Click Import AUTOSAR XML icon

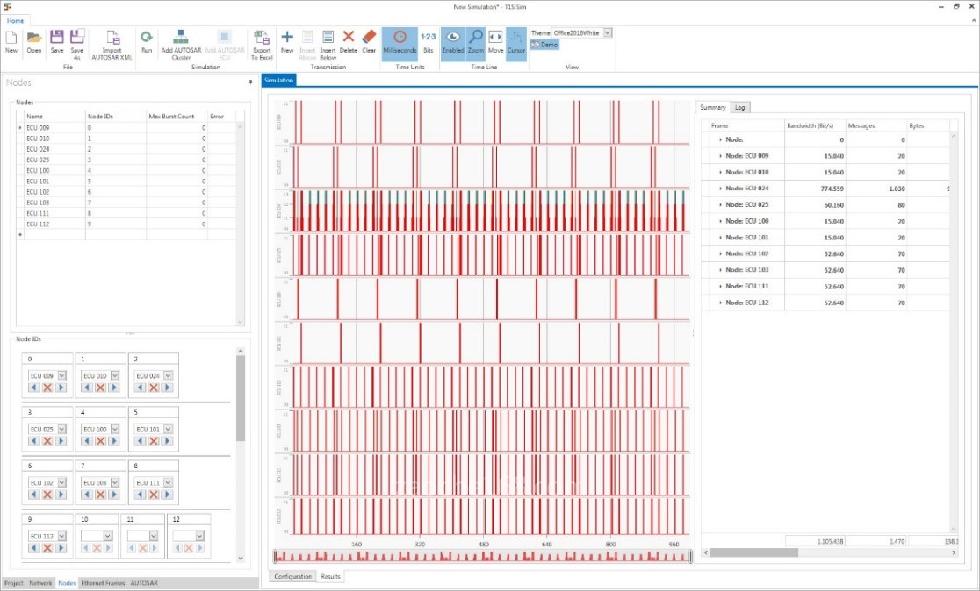[112, 40]
